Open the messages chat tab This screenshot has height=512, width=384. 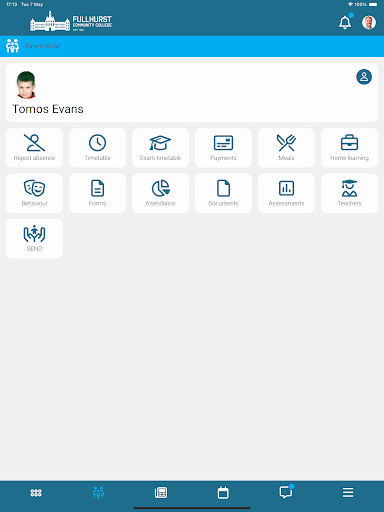286,492
